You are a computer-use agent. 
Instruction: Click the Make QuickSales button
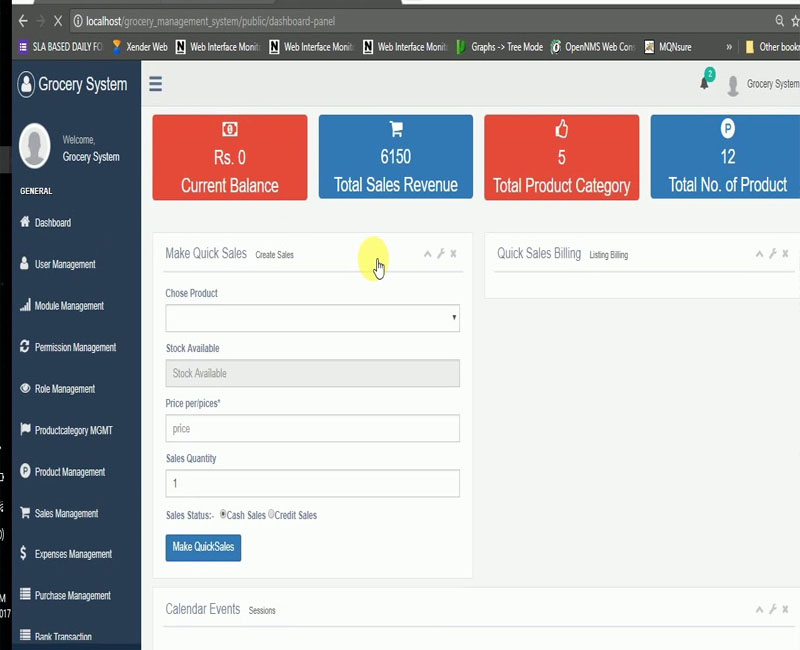pyautogui.click(x=203, y=547)
